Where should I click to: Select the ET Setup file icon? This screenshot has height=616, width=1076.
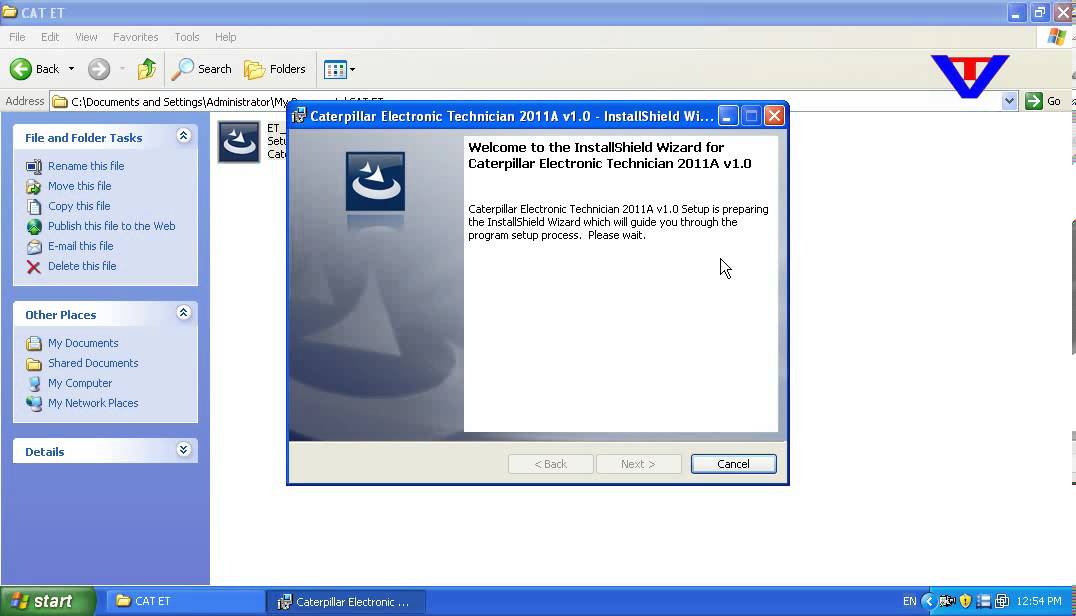239,142
